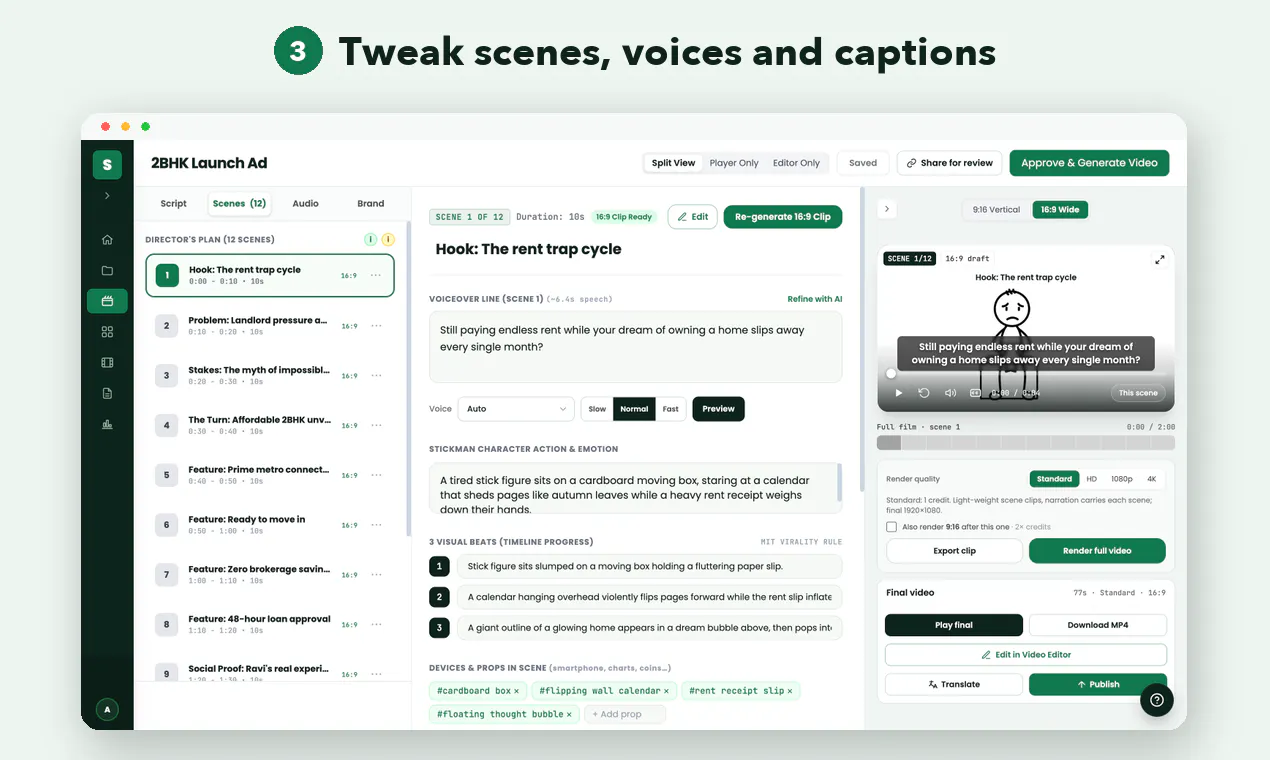
Task: Click the video player seek bar handle
Action: [891, 374]
